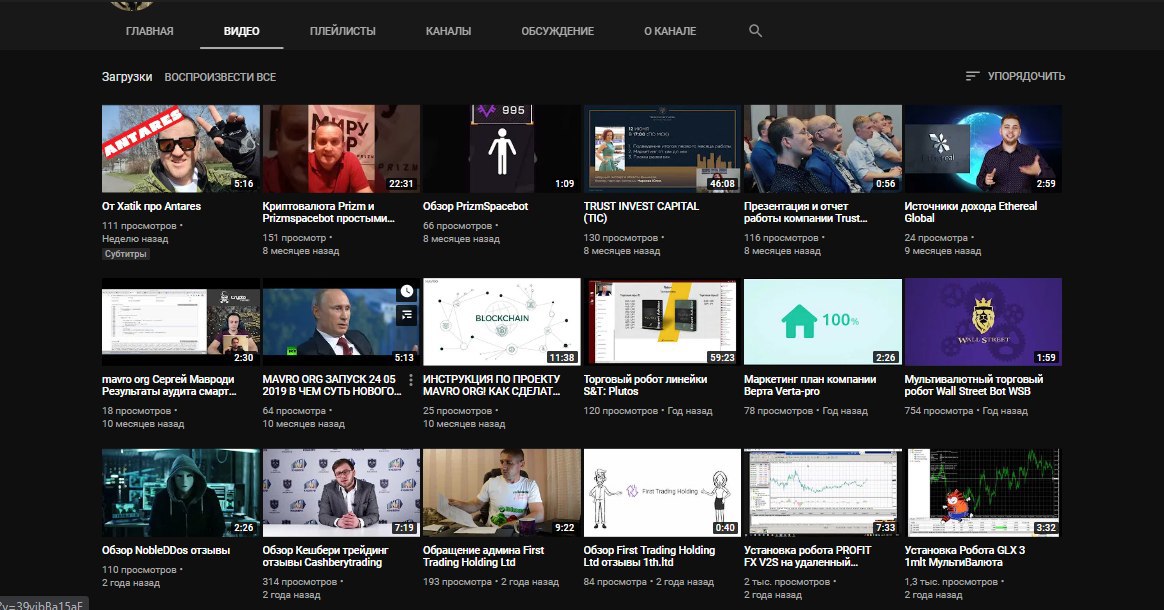1164x610 pixels.
Task: Open channel search magnifier icon
Action: [755, 31]
